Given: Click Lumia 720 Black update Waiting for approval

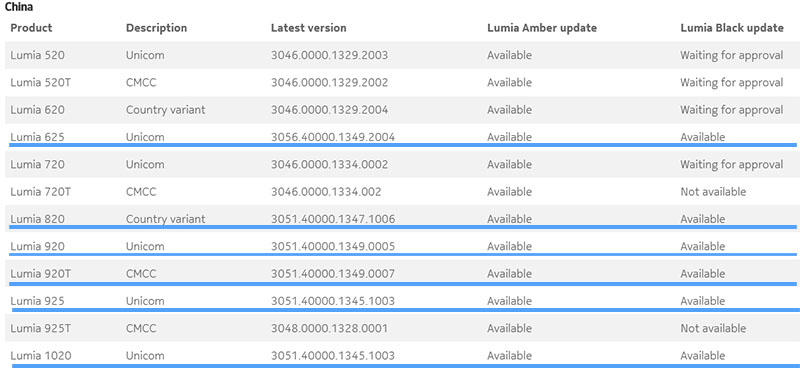Looking at the screenshot, I should pos(732,165).
